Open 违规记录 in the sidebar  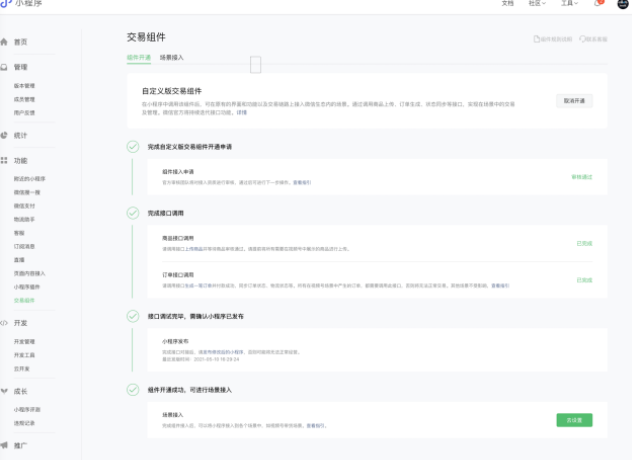point(24,423)
